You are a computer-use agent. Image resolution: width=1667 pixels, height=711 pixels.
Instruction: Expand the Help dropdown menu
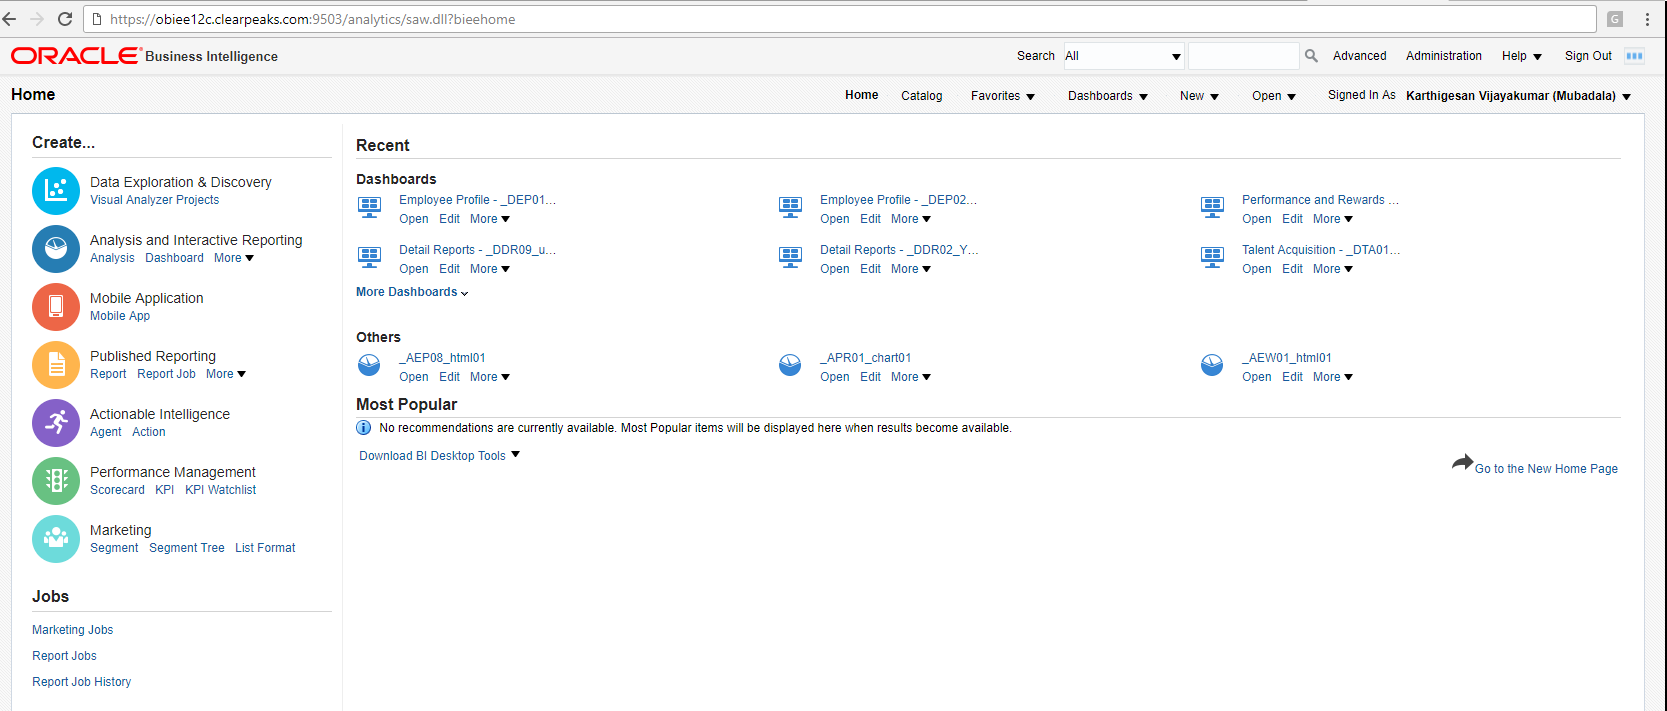point(1522,56)
